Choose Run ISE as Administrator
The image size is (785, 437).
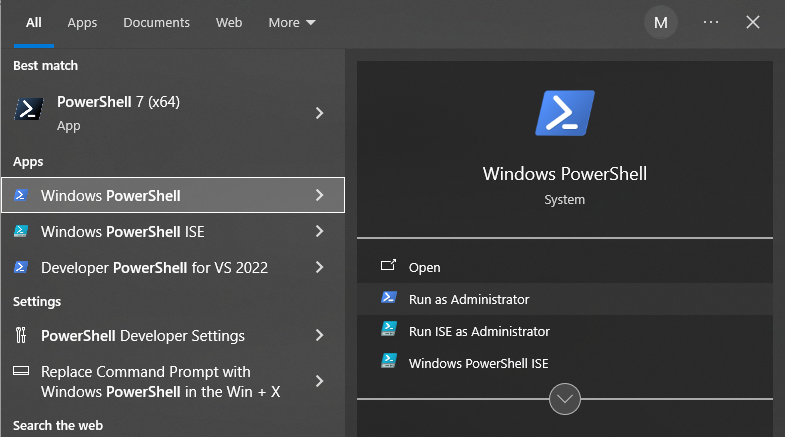565,331
